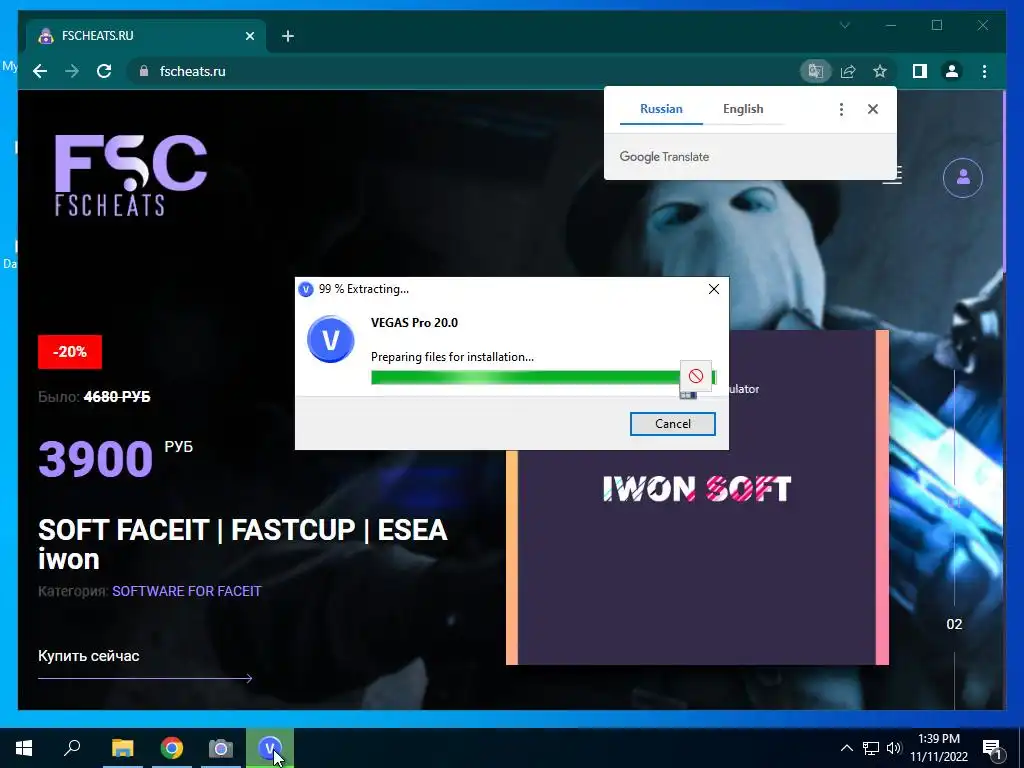The width and height of the screenshot is (1024, 768).
Task: Click the -20% discount badge
Action: pyautogui.click(x=70, y=352)
